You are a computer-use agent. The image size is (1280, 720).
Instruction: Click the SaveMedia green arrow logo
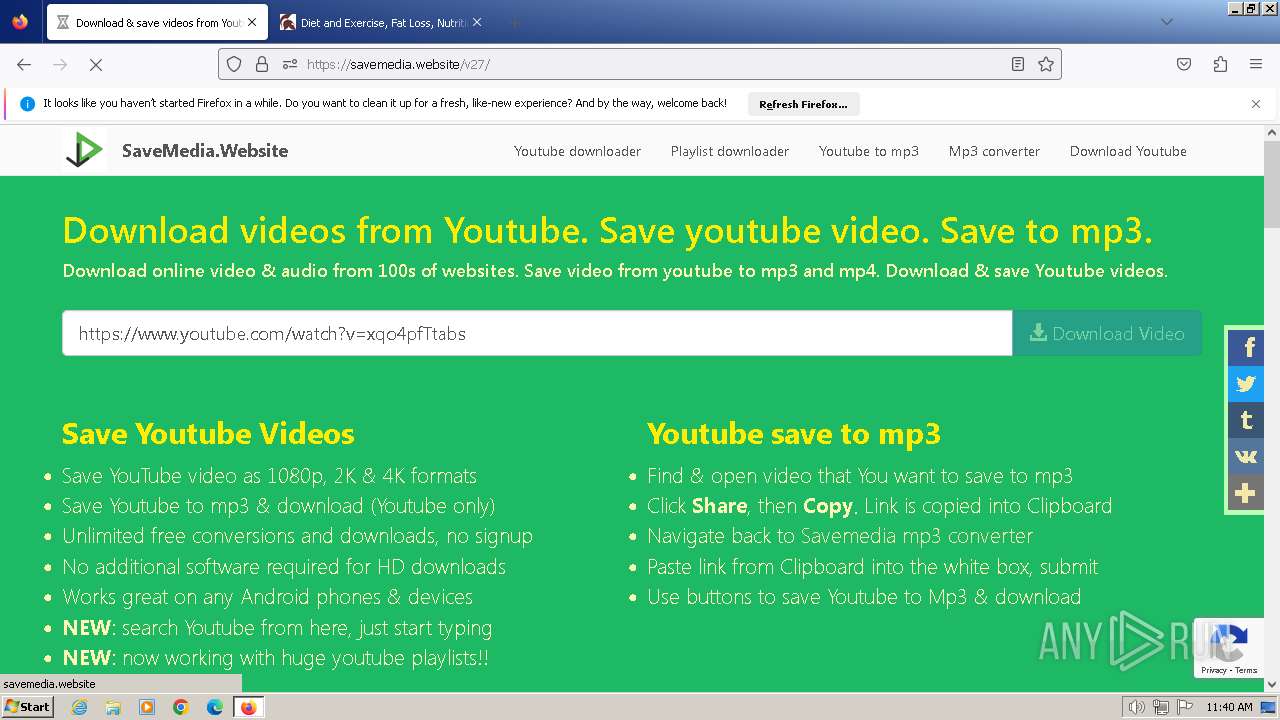(84, 150)
